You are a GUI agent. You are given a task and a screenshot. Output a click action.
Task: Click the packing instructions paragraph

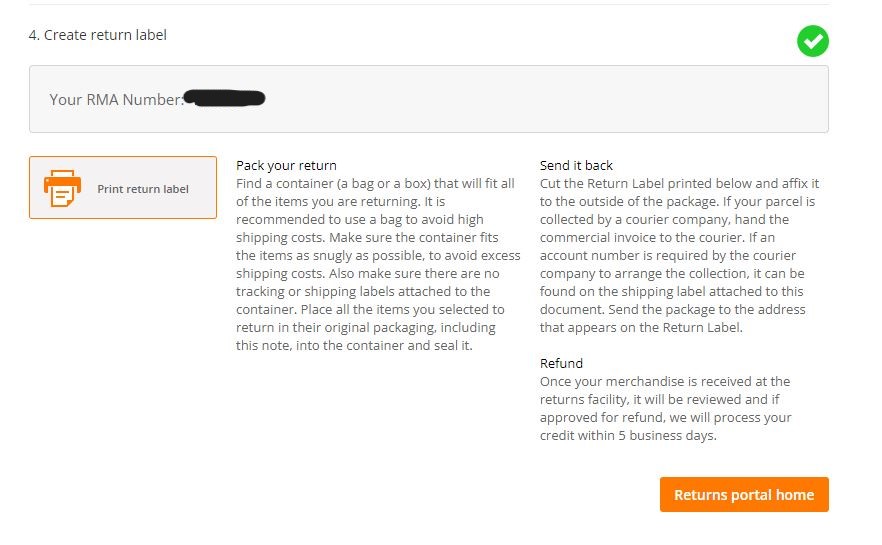point(378,264)
